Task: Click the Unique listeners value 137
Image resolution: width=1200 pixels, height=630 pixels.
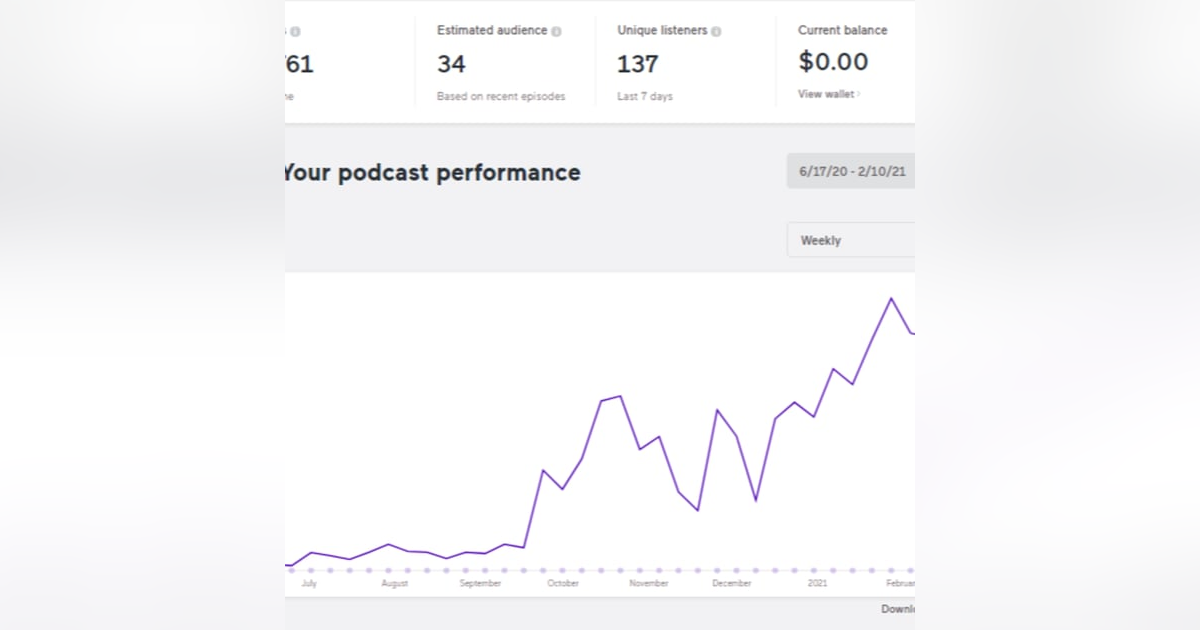Action: click(637, 64)
